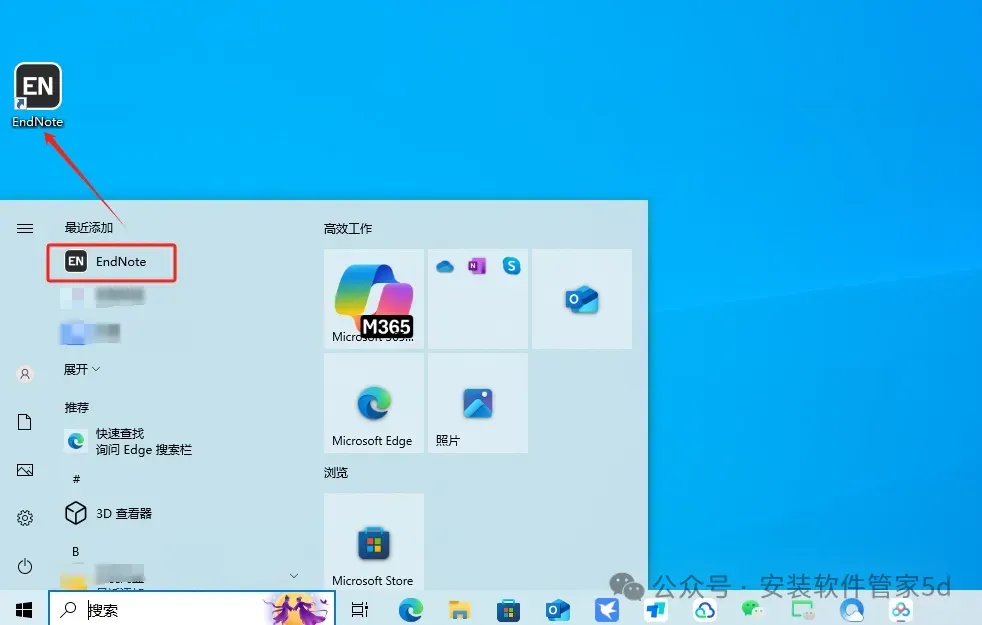Open the blue circle cloud app icon on the taskbar
This screenshot has height=625, width=982.
(x=851, y=610)
